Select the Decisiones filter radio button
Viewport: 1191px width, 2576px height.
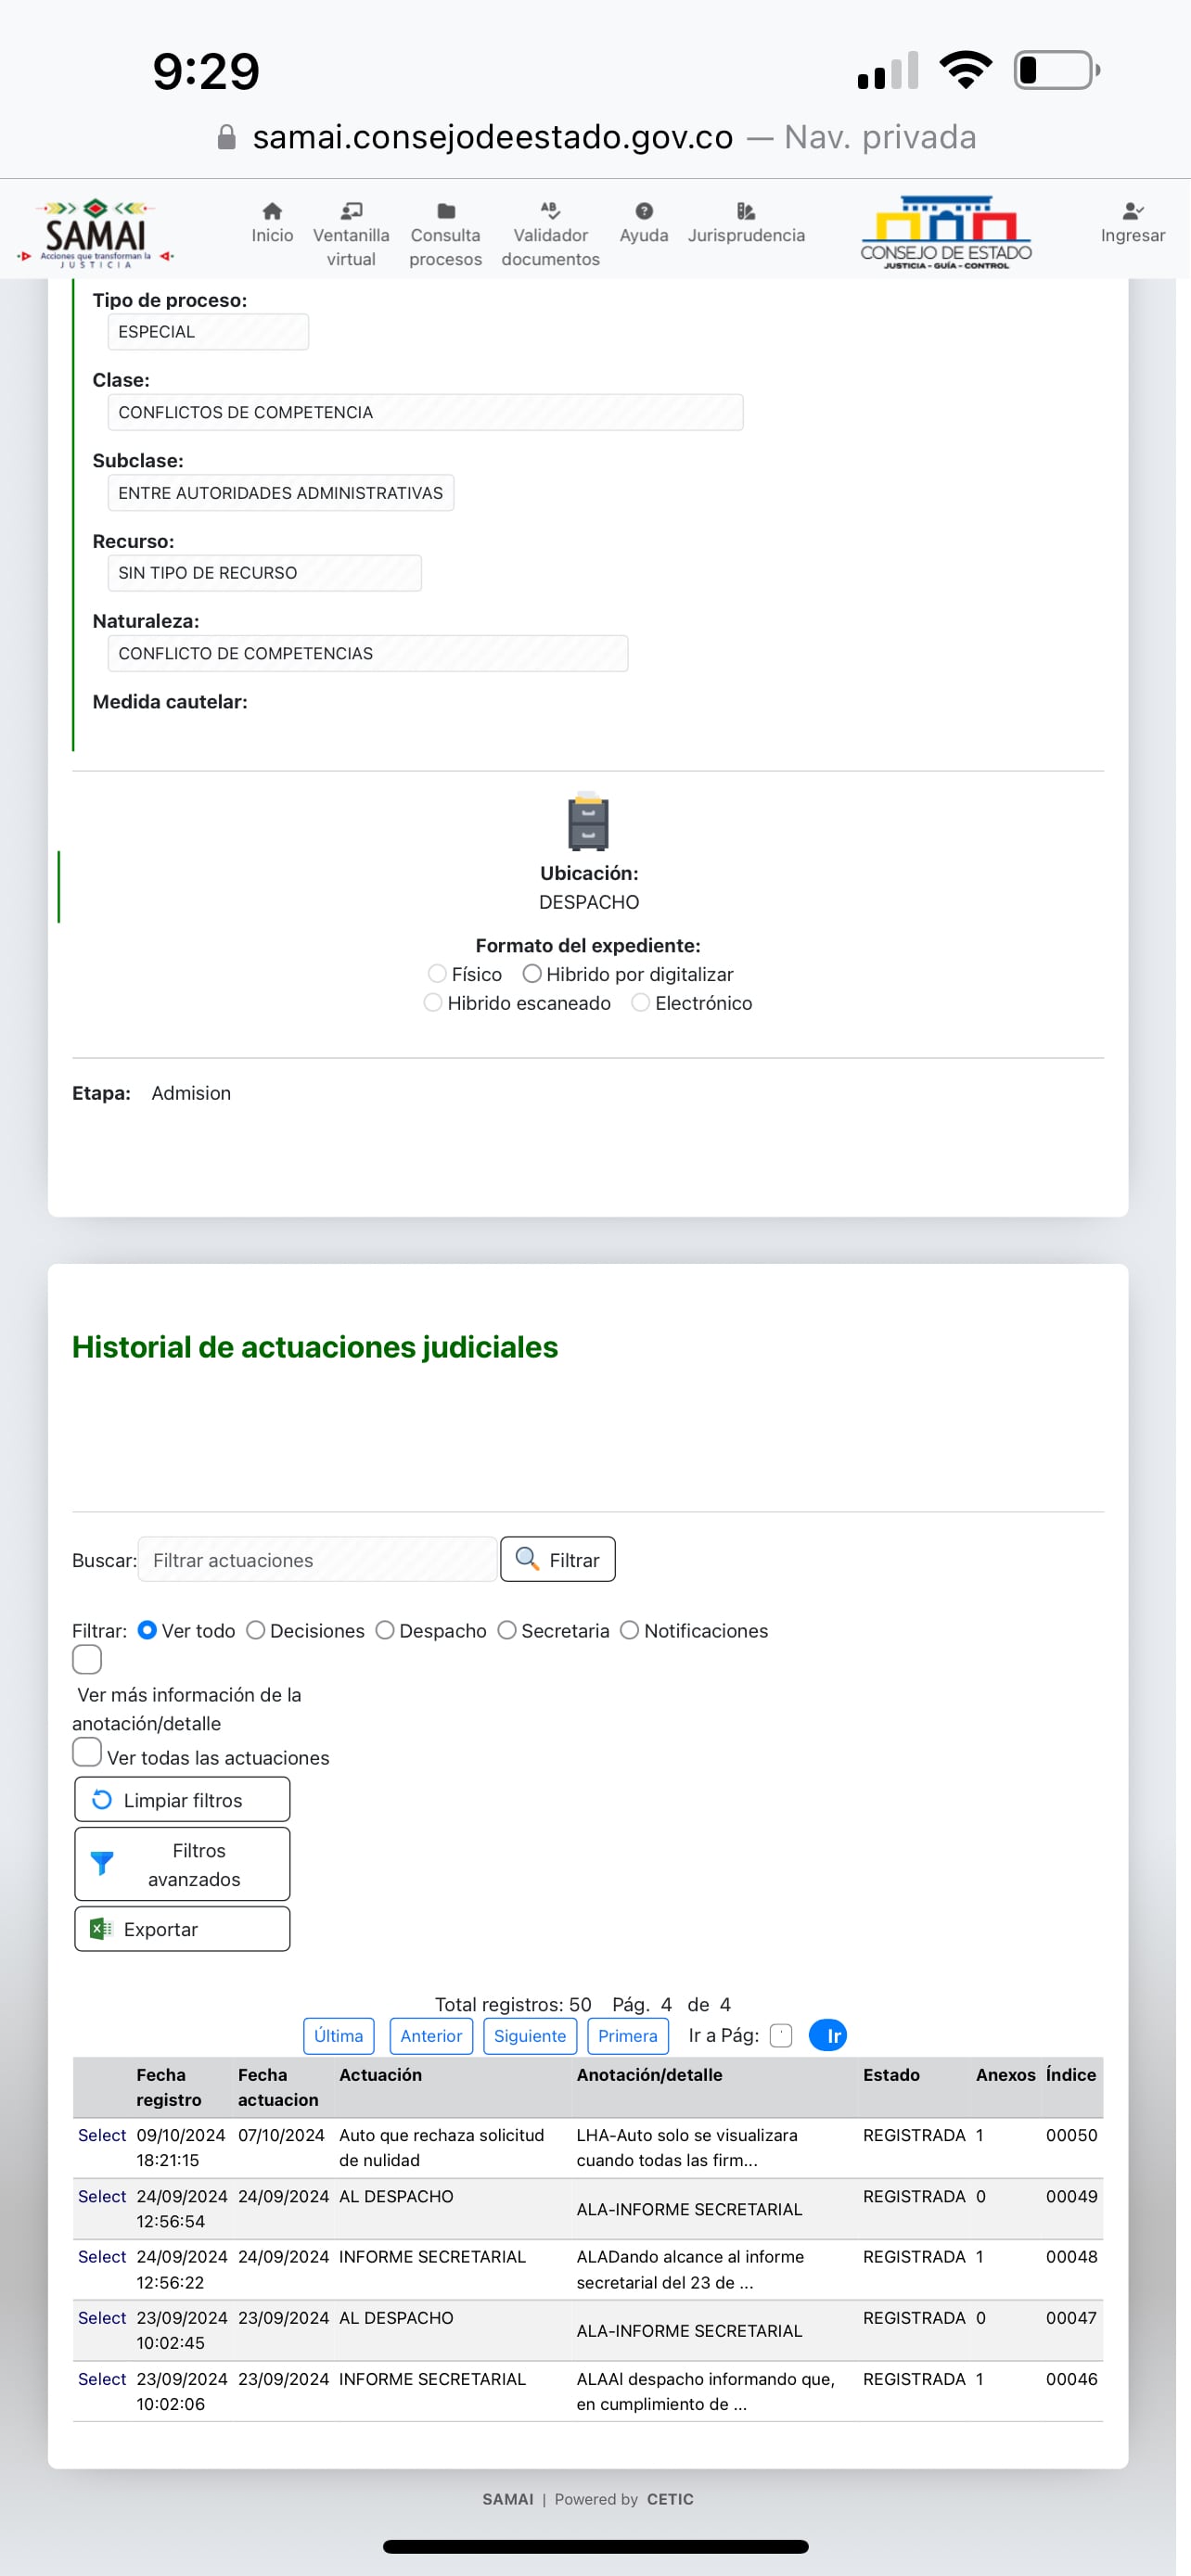(256, 1630)
